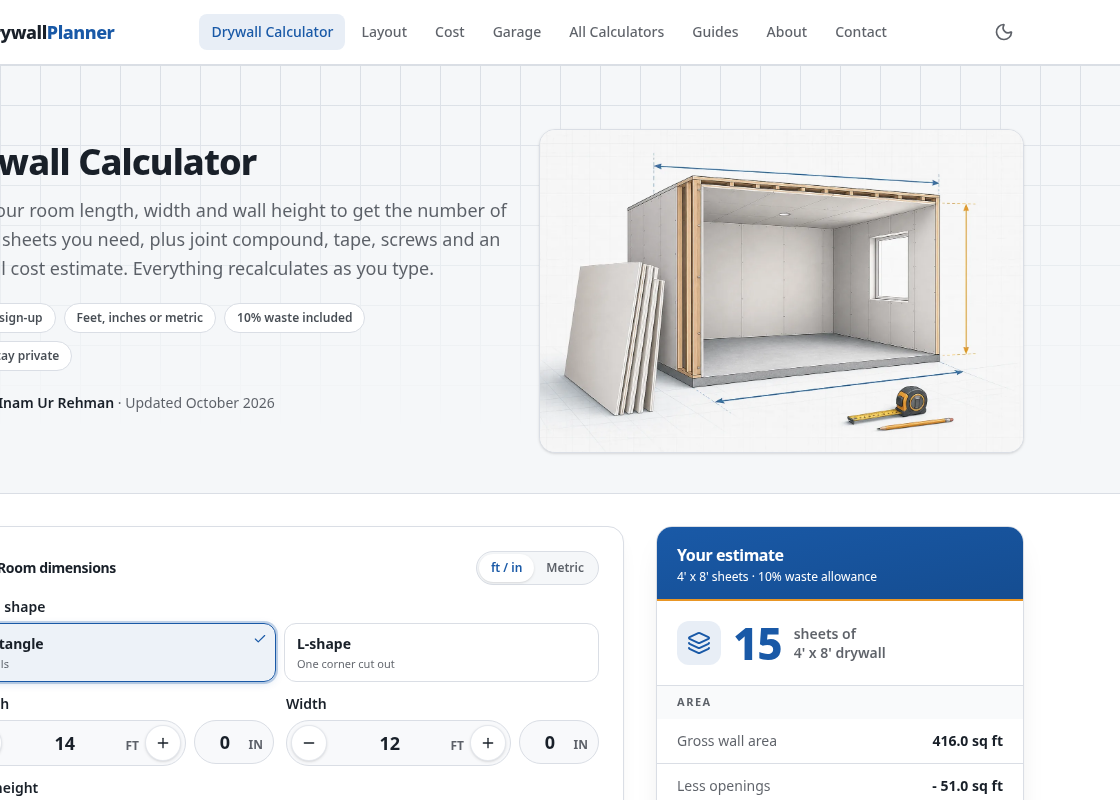Click the 'Gross wall area' label
The width and height of the screenshot is (1120, 800).
pos(726,741)
